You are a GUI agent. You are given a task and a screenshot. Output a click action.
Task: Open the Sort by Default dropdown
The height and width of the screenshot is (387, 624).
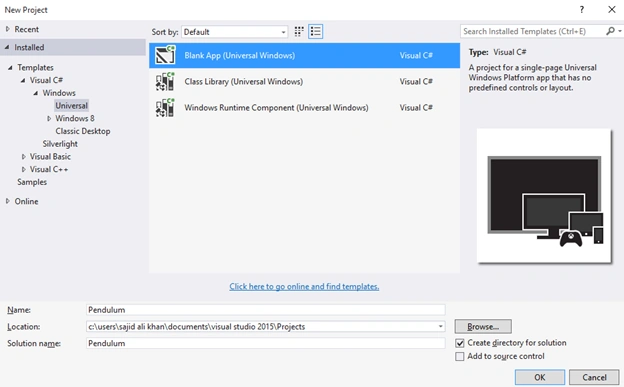pyautogui.click(x=234, y=32)
